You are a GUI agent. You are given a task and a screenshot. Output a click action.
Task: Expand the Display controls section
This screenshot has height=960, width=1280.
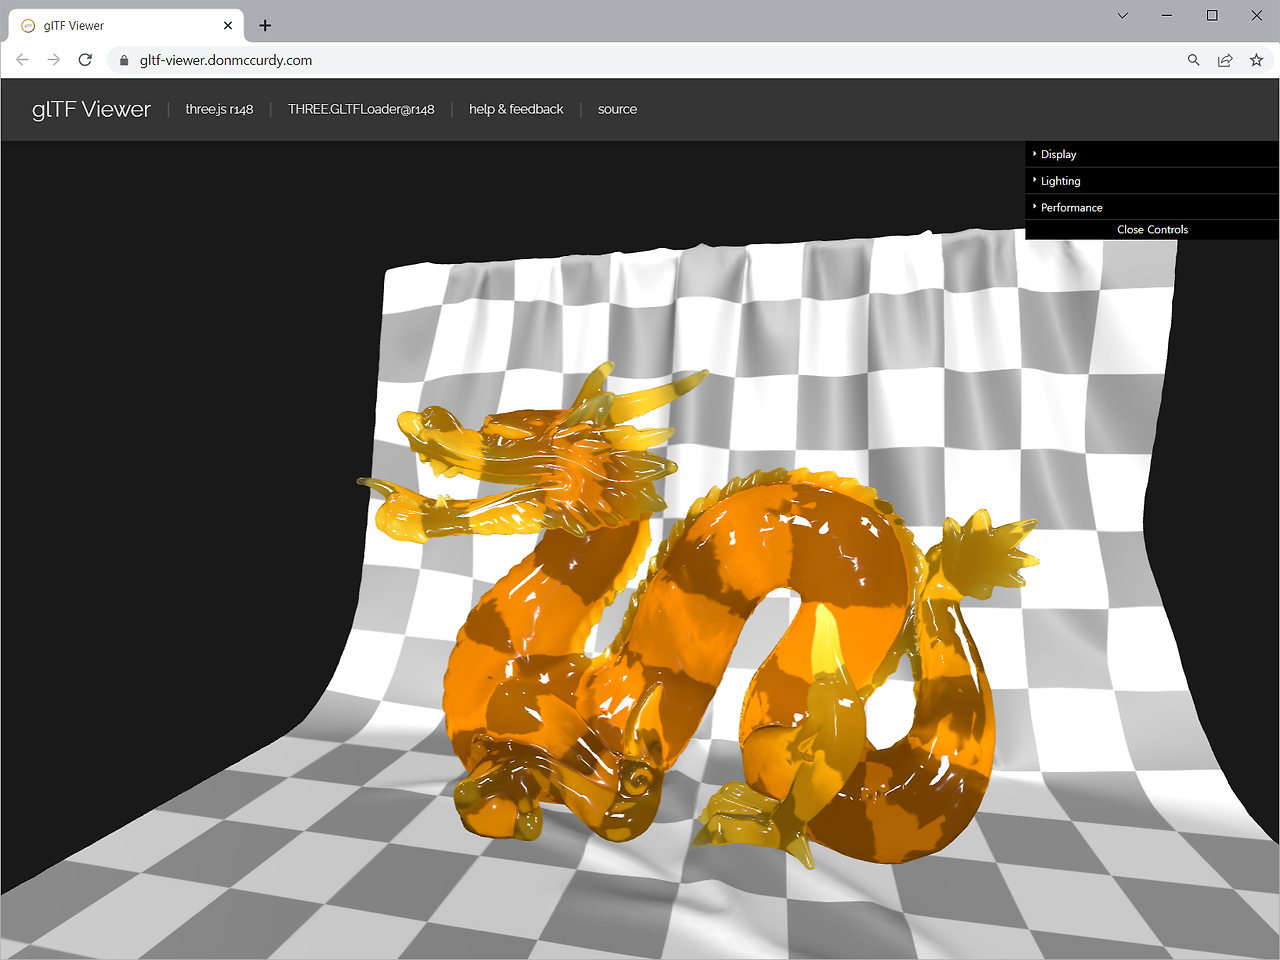click(1060, 154)
